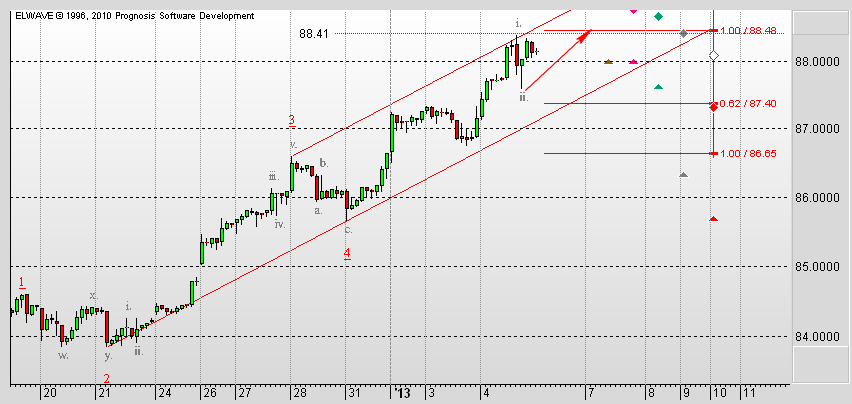The image size is (852, 404).
Task: Select the red wave label 4
Action: click(347, 254)
